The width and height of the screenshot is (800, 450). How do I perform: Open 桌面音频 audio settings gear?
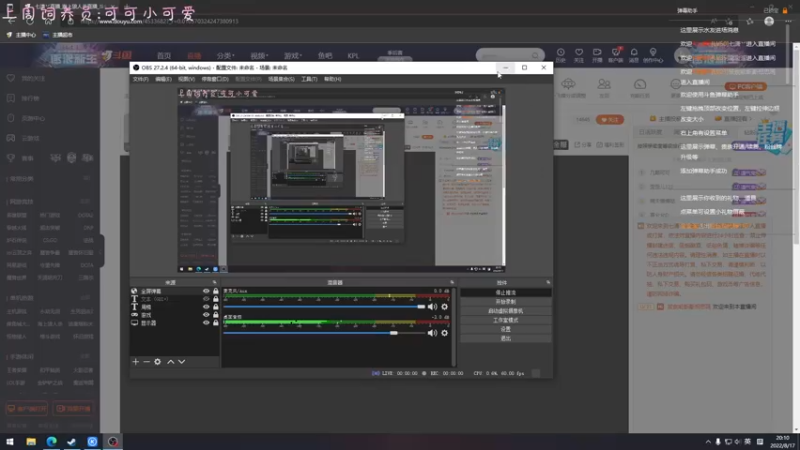pos(444,333)
